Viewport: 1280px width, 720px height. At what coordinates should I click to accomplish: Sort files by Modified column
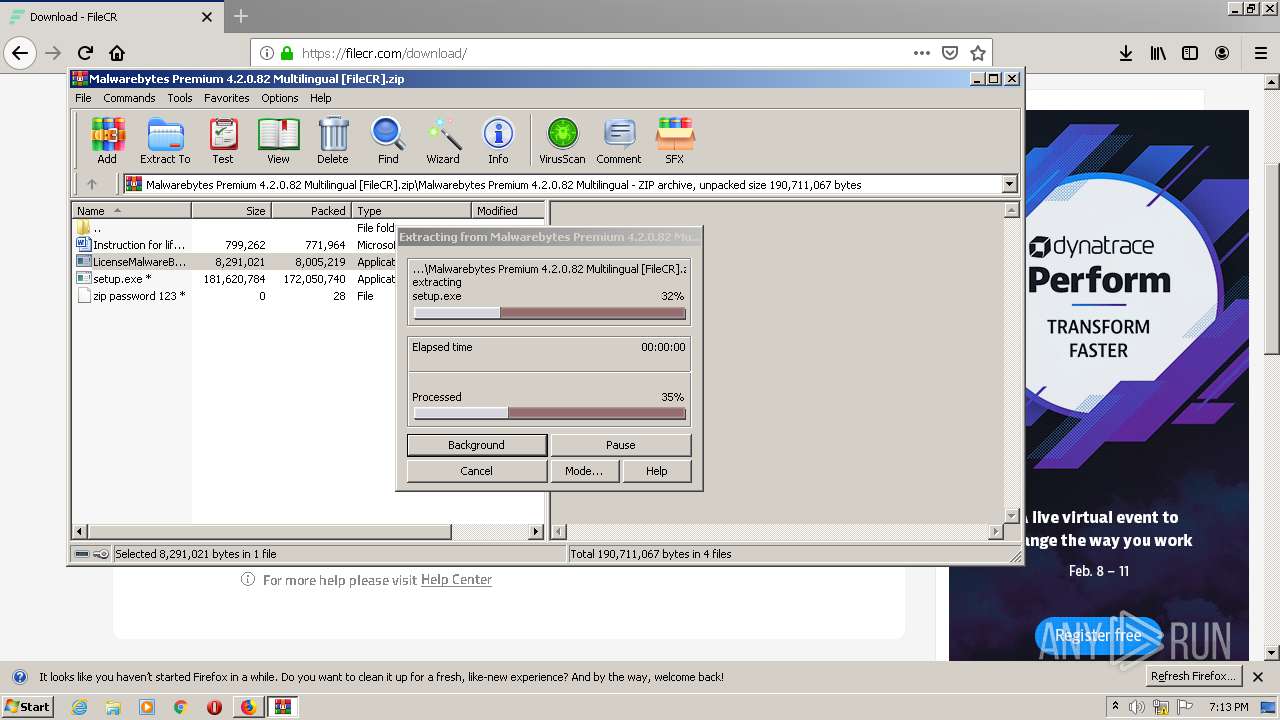click(x=508, y=210)
